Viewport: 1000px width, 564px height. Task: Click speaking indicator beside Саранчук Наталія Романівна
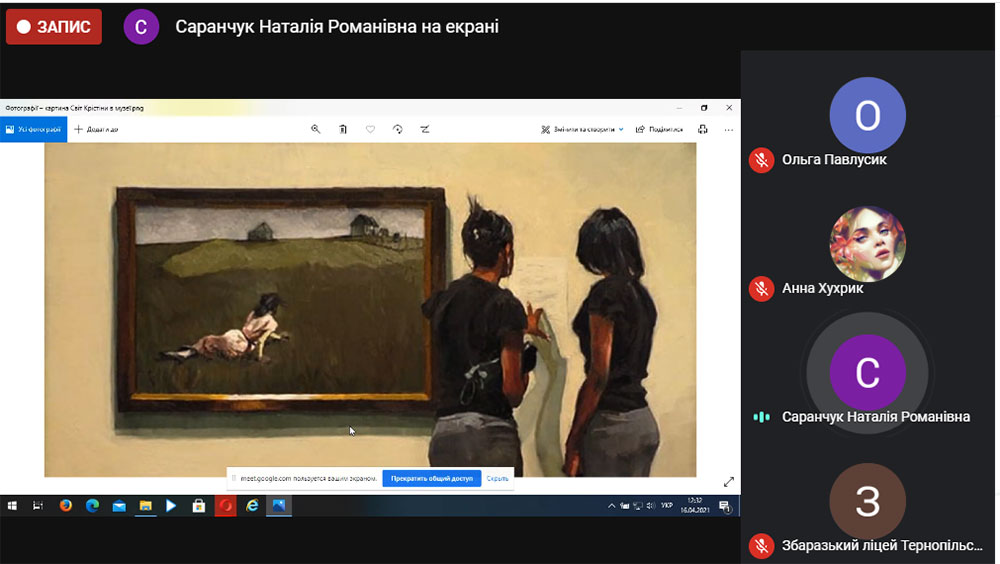(x=761, y=417)
